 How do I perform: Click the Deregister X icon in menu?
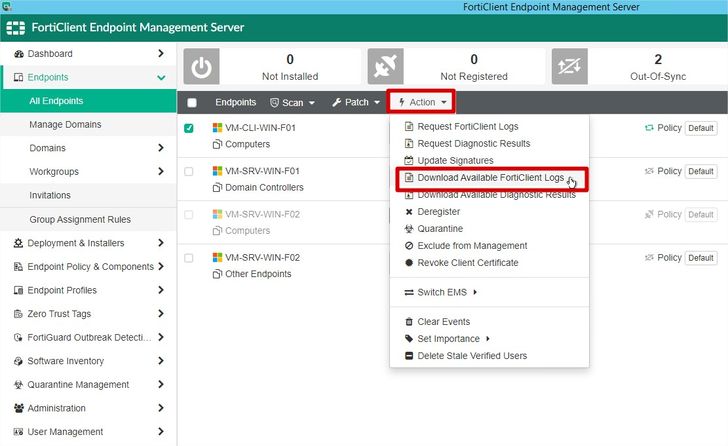409,212
